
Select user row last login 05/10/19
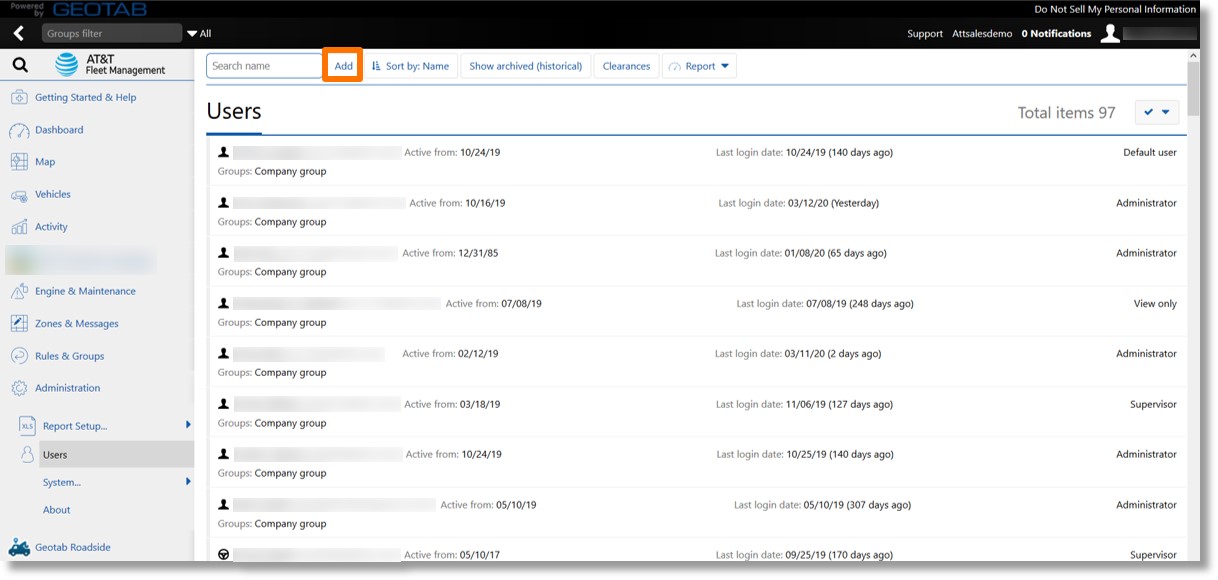697,513
